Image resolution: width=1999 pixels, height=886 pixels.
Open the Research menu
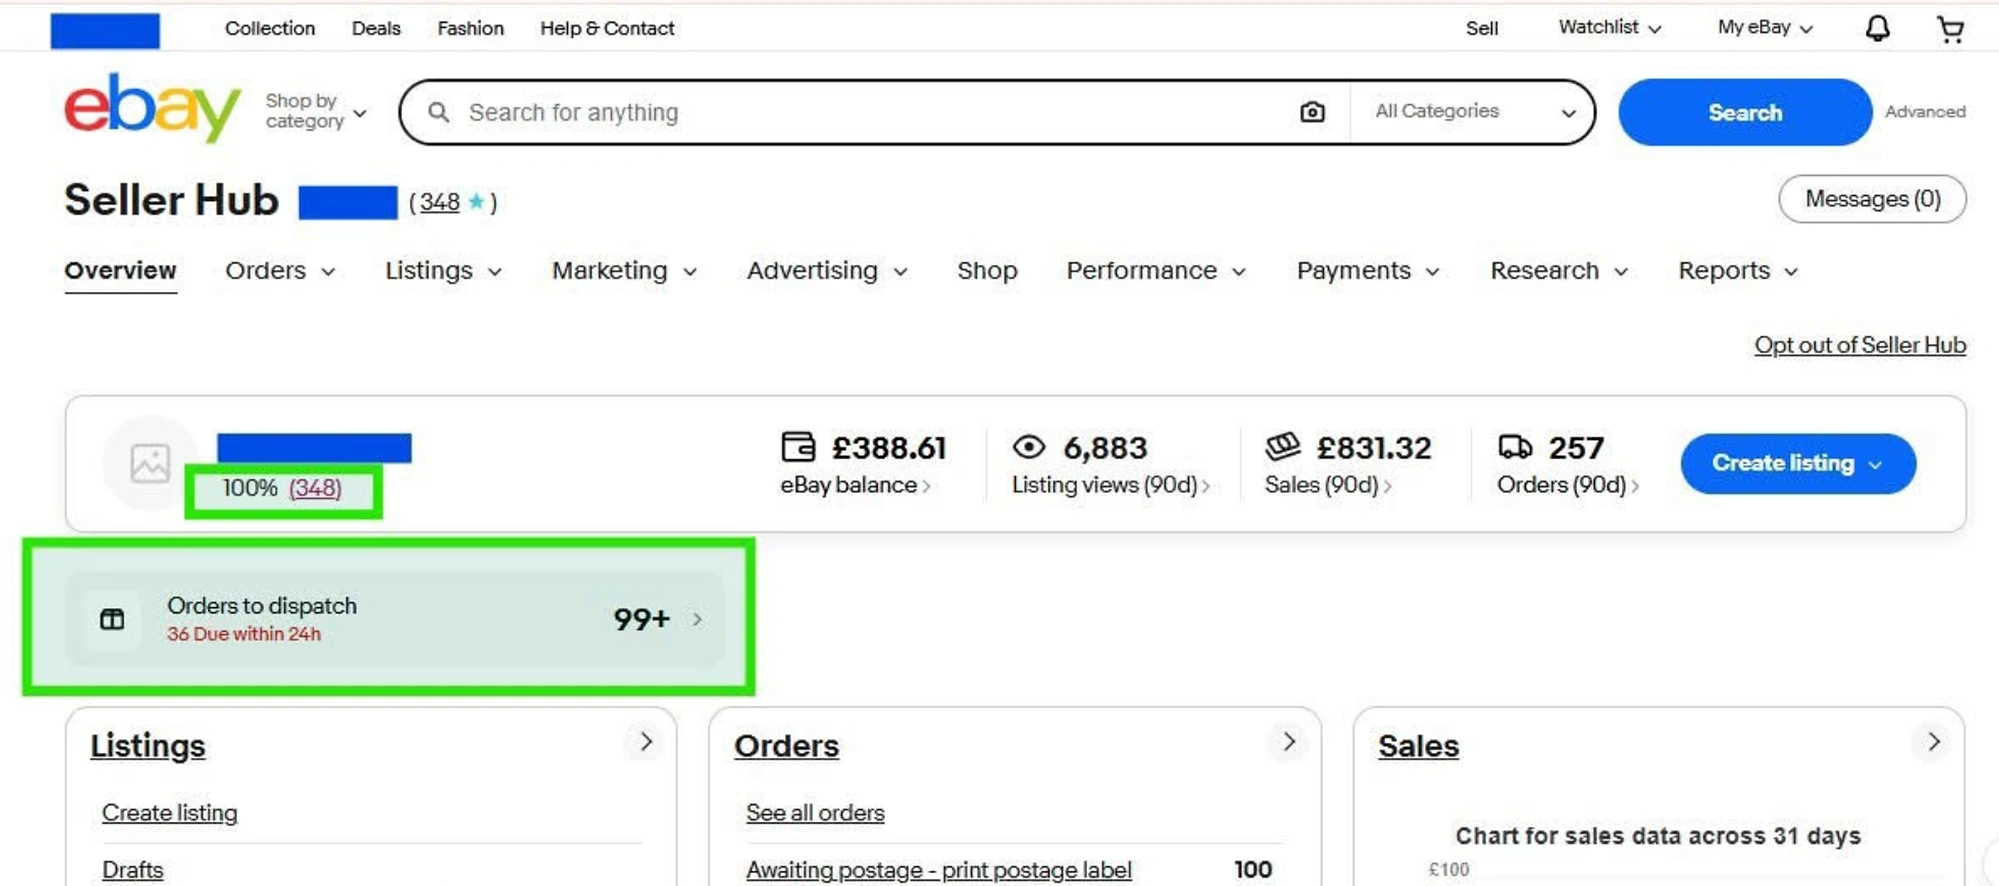[1559, 271]
